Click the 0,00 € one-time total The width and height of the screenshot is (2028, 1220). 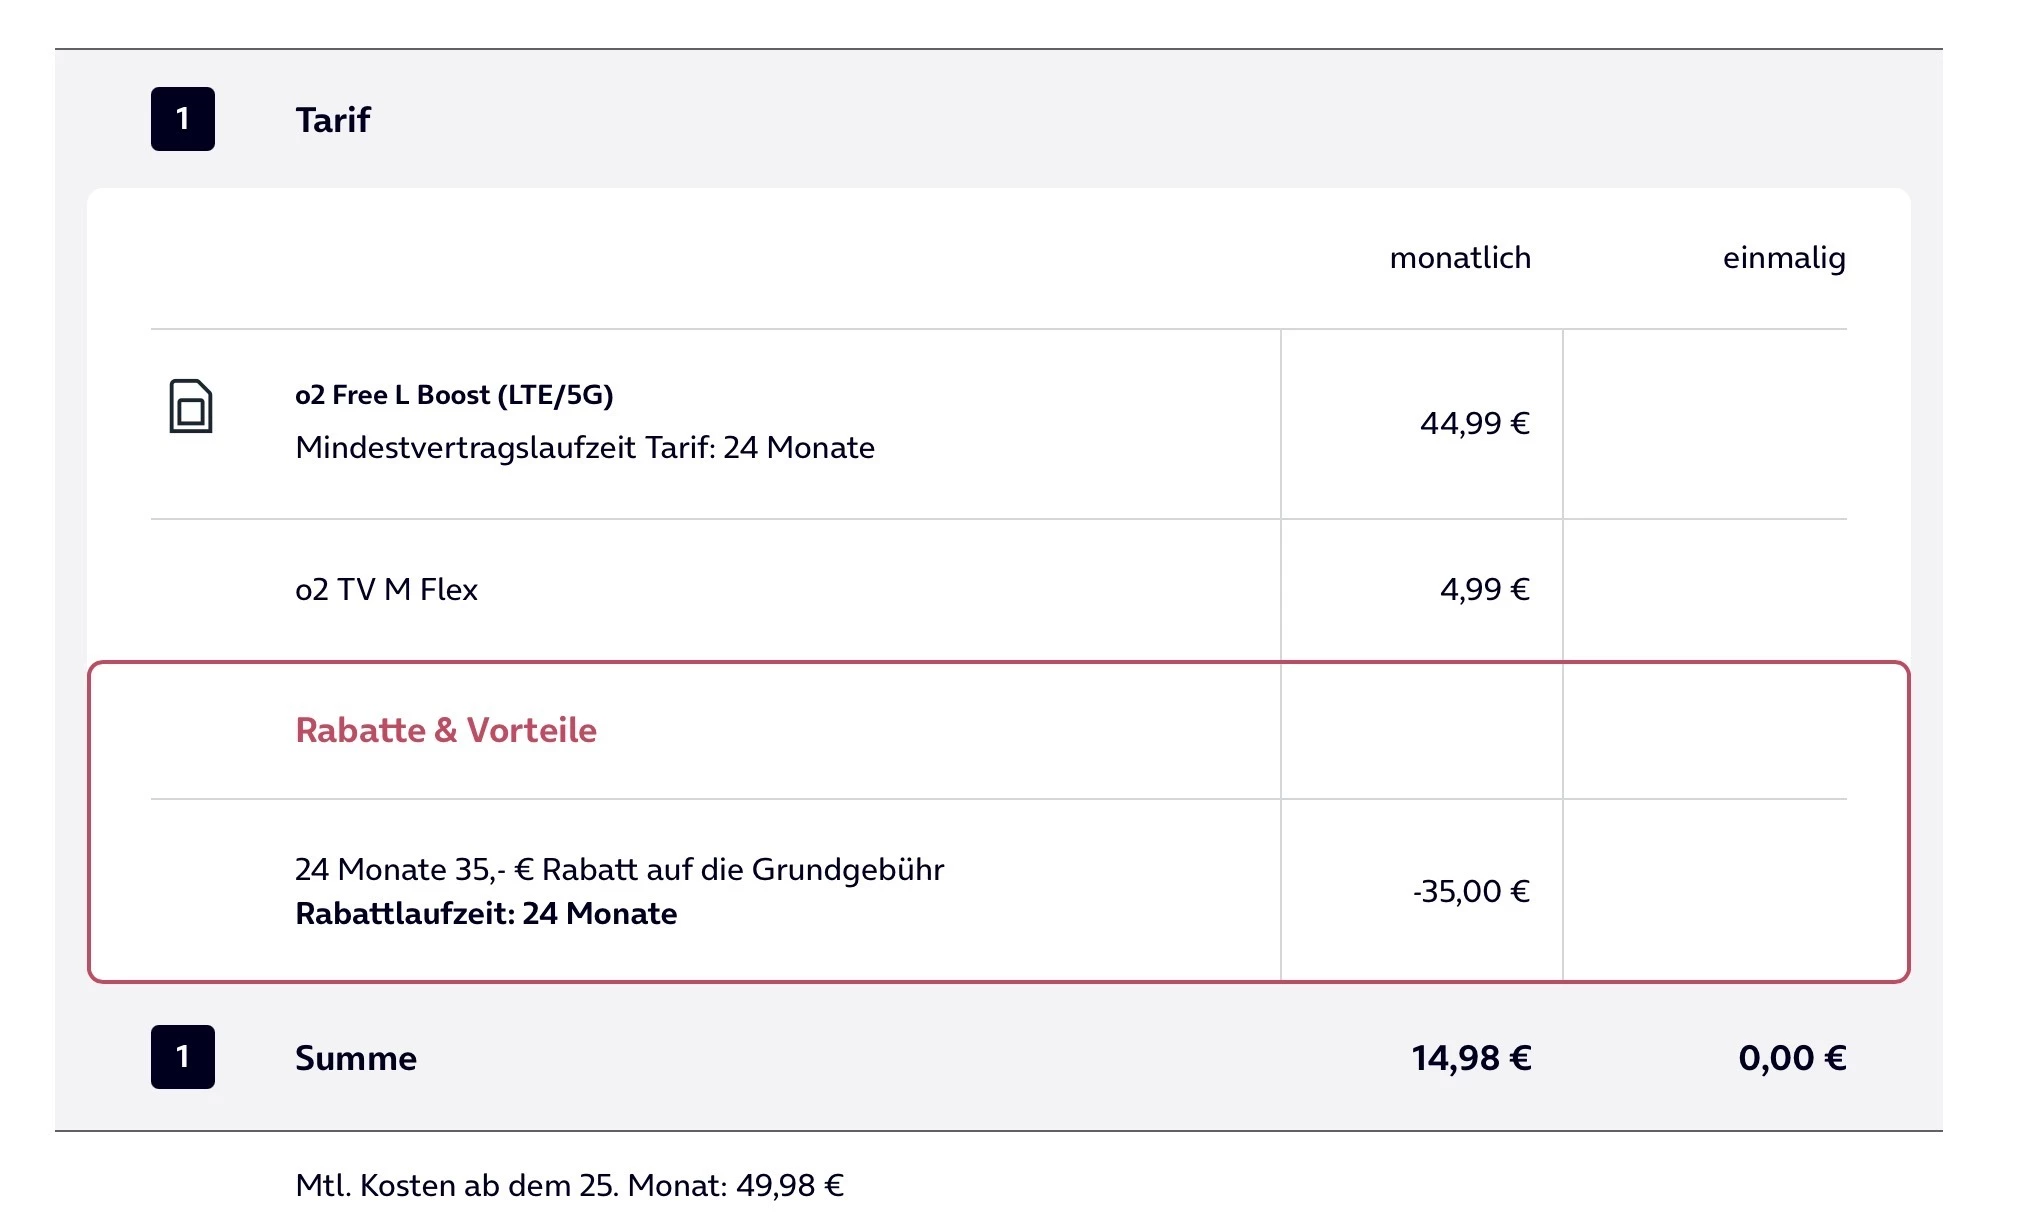pyautogui.click(x=1792, y=1058)
